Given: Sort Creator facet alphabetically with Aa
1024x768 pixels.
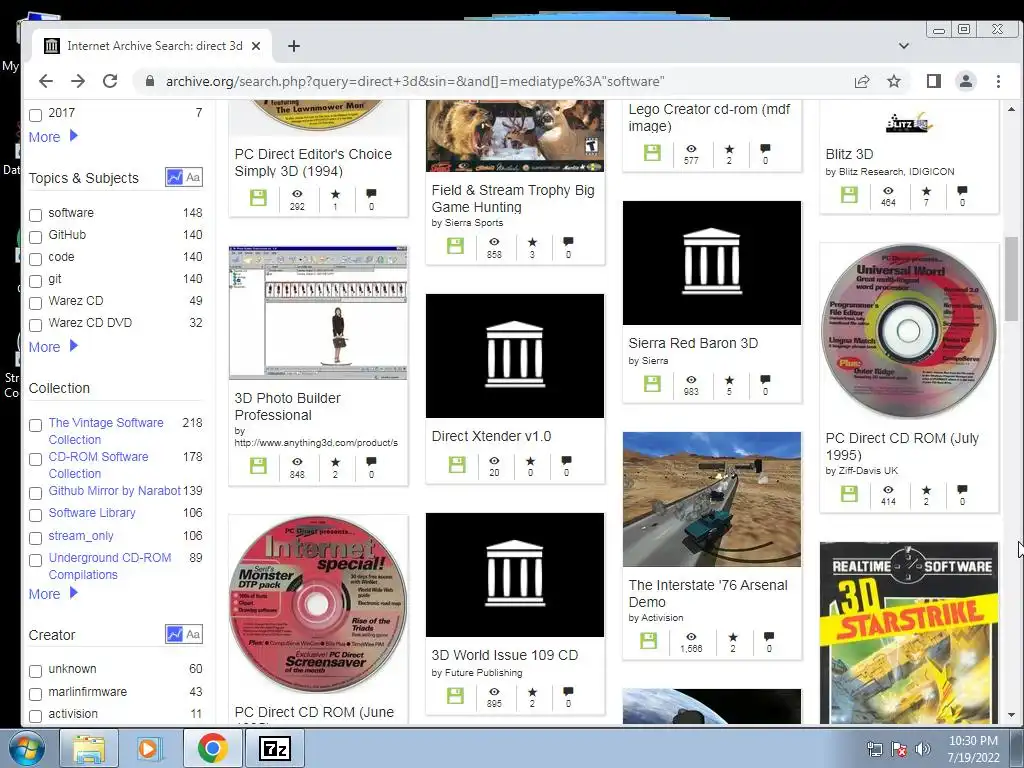Looking at the screenshot, I should point(193,634).
